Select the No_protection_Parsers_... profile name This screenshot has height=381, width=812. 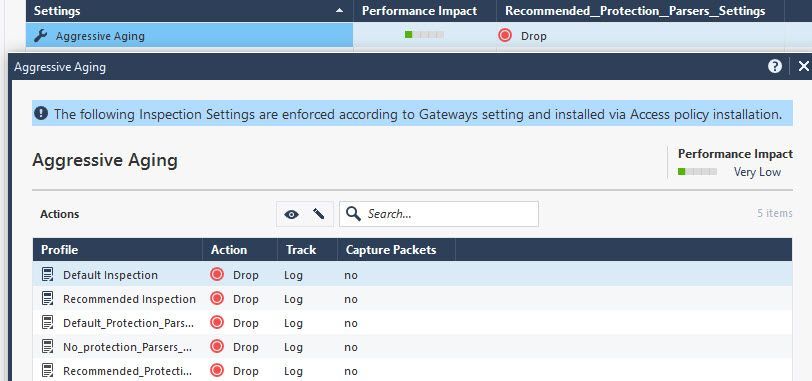(x=127, y=347)
